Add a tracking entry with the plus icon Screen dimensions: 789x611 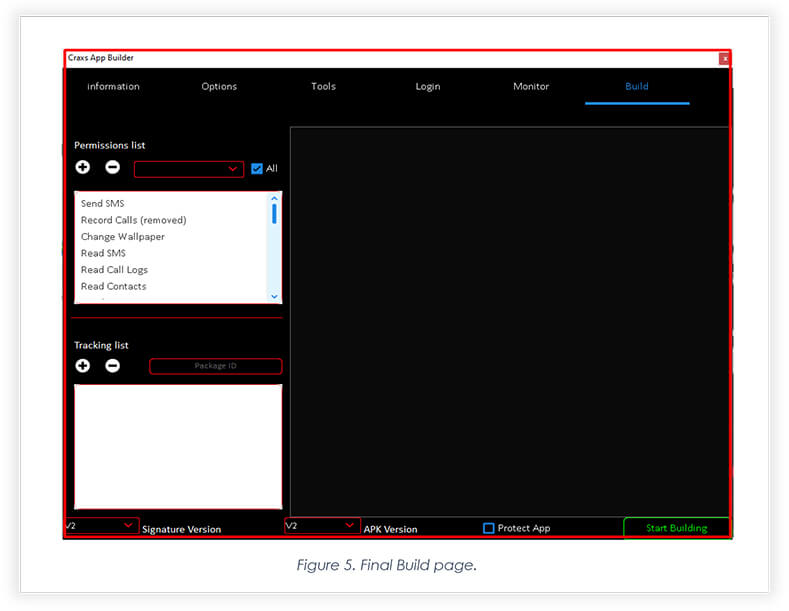click(83, 365)
